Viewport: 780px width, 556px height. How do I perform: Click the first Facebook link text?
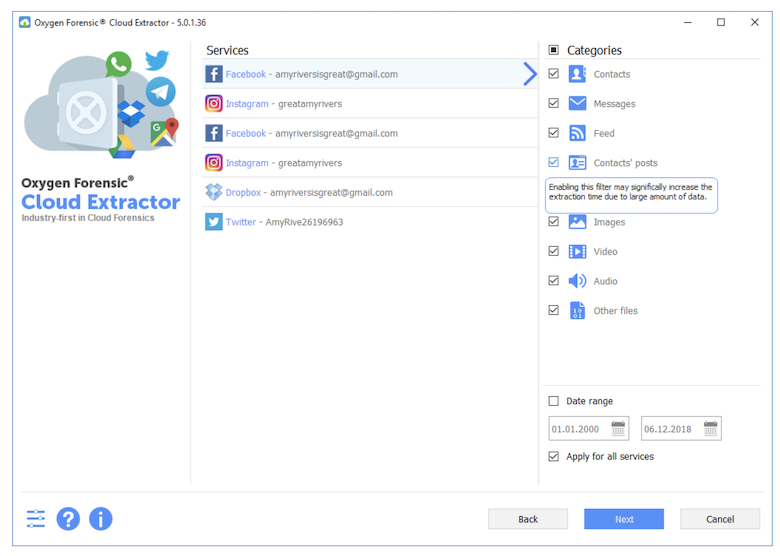[x=246, y=74]
